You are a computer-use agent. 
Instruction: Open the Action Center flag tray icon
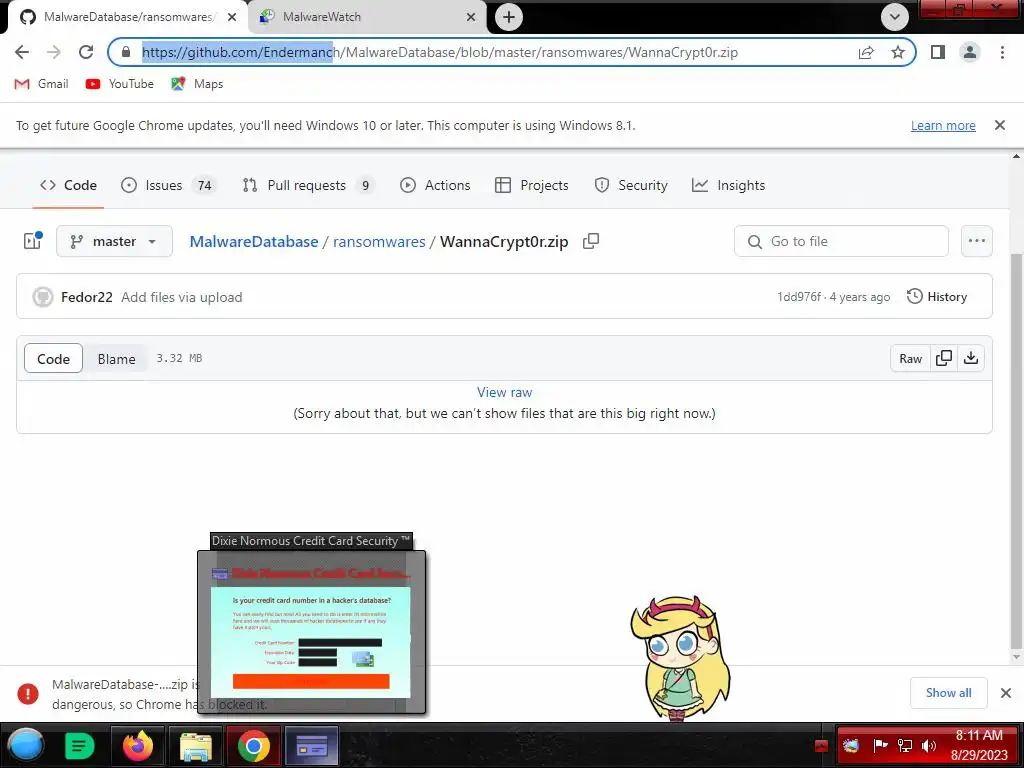click(x=880, y=745)
